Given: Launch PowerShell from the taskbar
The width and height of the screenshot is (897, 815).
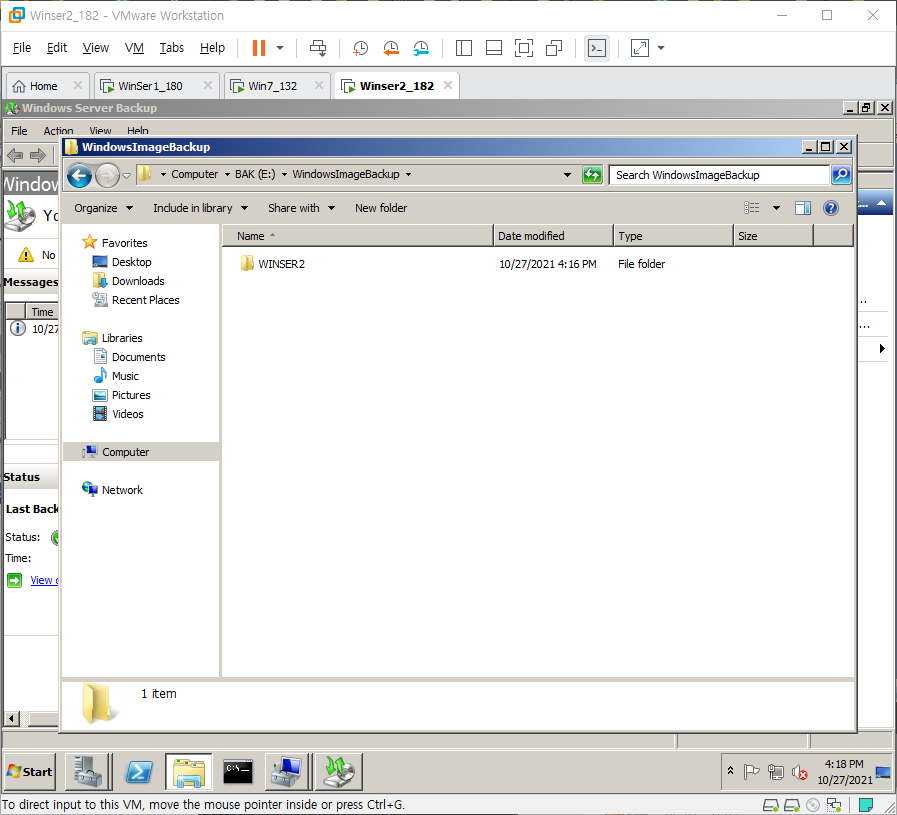Looking at the screenshot, I should tap(138, 772).
